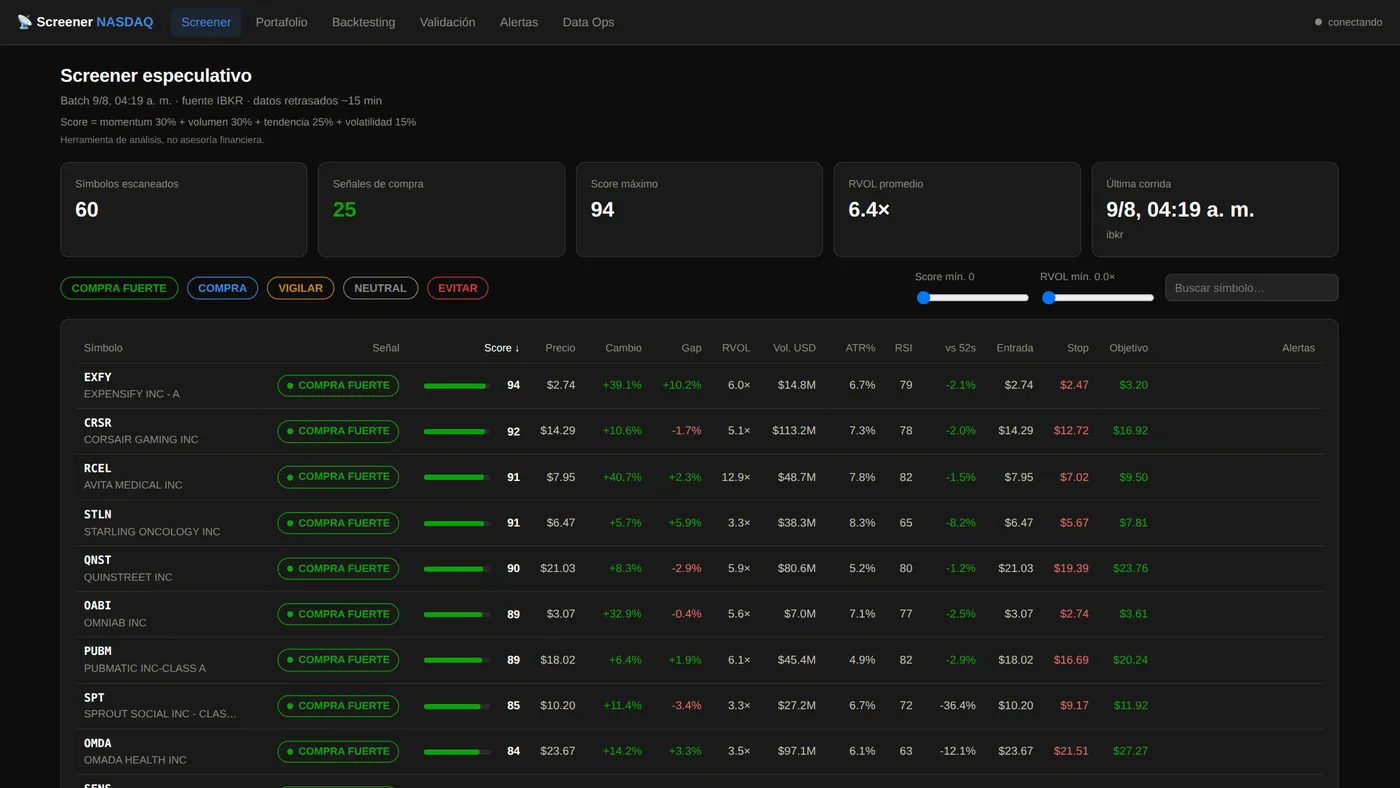The width and height of the screenshot is (1400, 788).
Task: Open the Alertas tab
Action: [519, 22]
